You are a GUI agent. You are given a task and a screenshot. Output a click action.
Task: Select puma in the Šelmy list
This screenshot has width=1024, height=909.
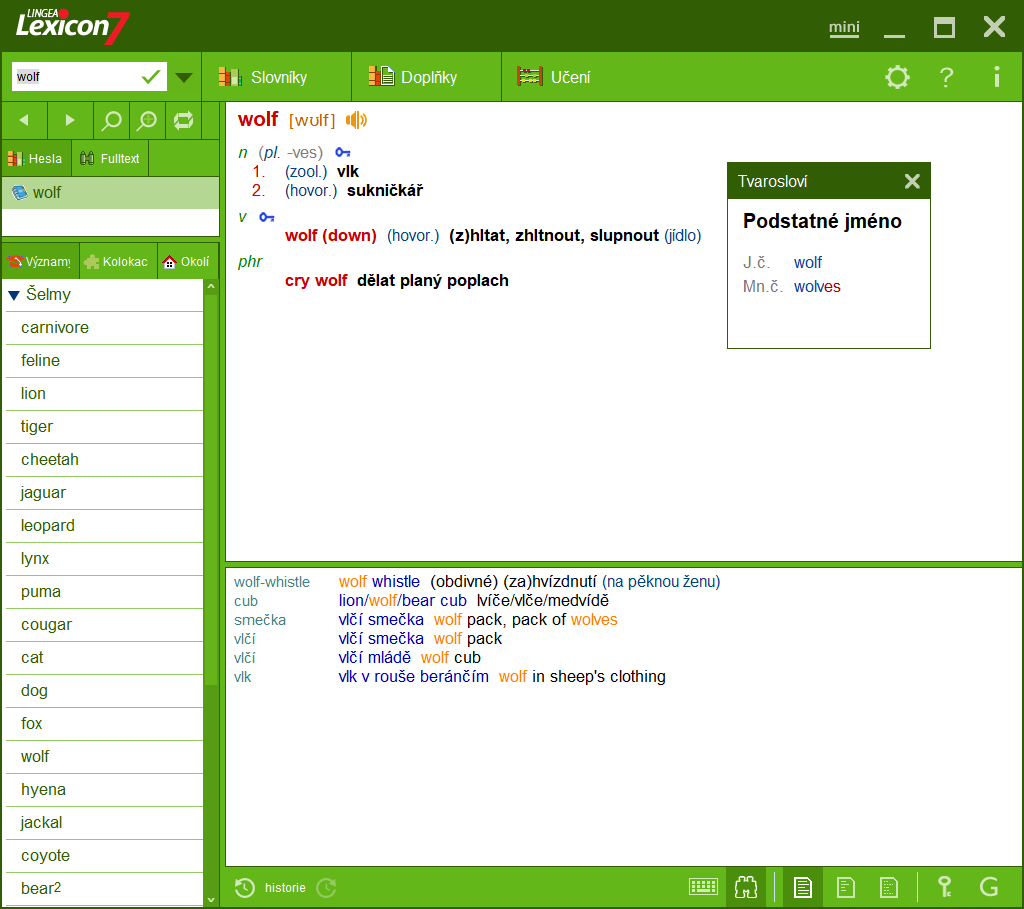(104, 592)
